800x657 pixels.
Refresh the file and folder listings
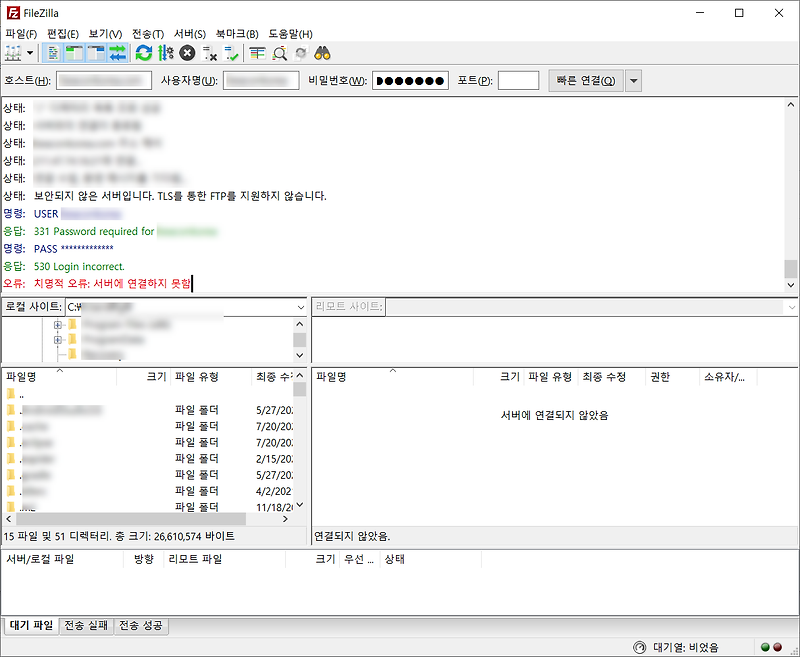click(144, 53)
